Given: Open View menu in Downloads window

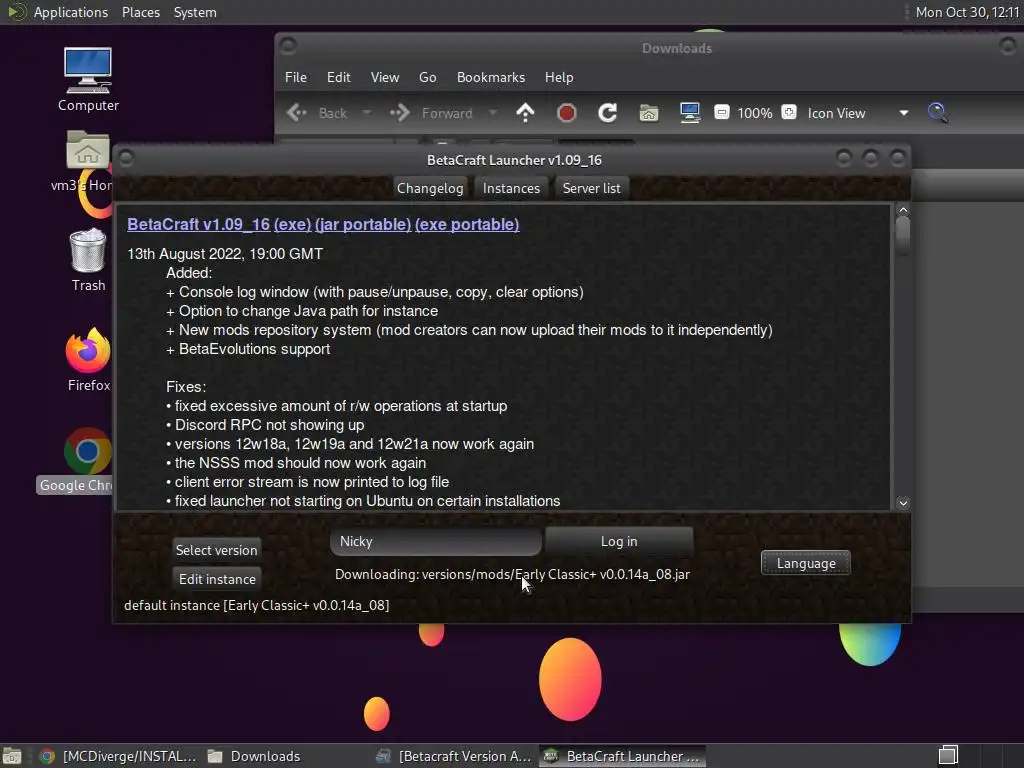Looking at the screenshot, I should pos(385,77).
